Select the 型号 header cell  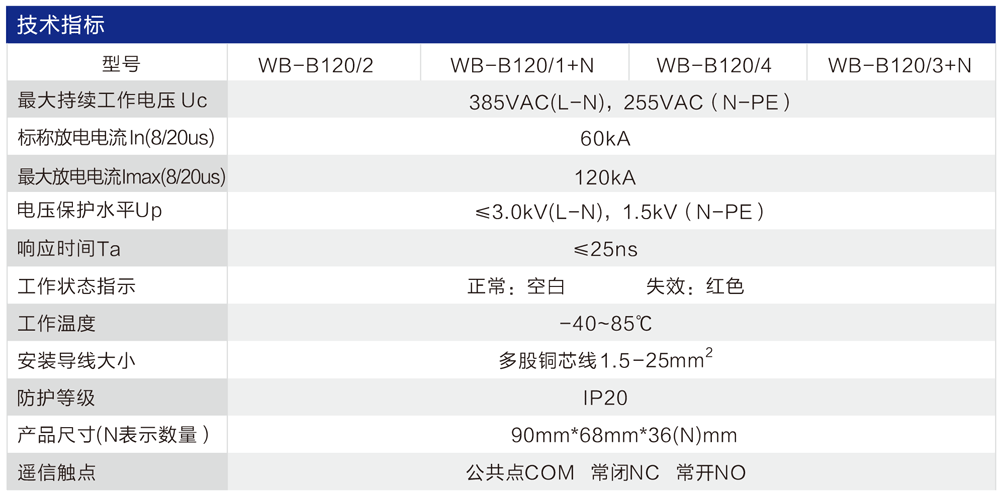coord(117,66)
